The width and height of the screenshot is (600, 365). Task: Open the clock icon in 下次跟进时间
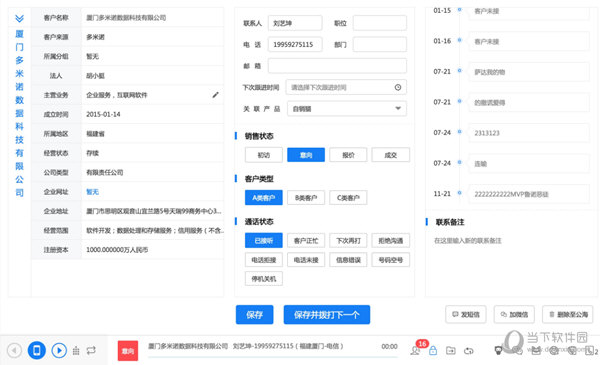(x=398, y=87)
